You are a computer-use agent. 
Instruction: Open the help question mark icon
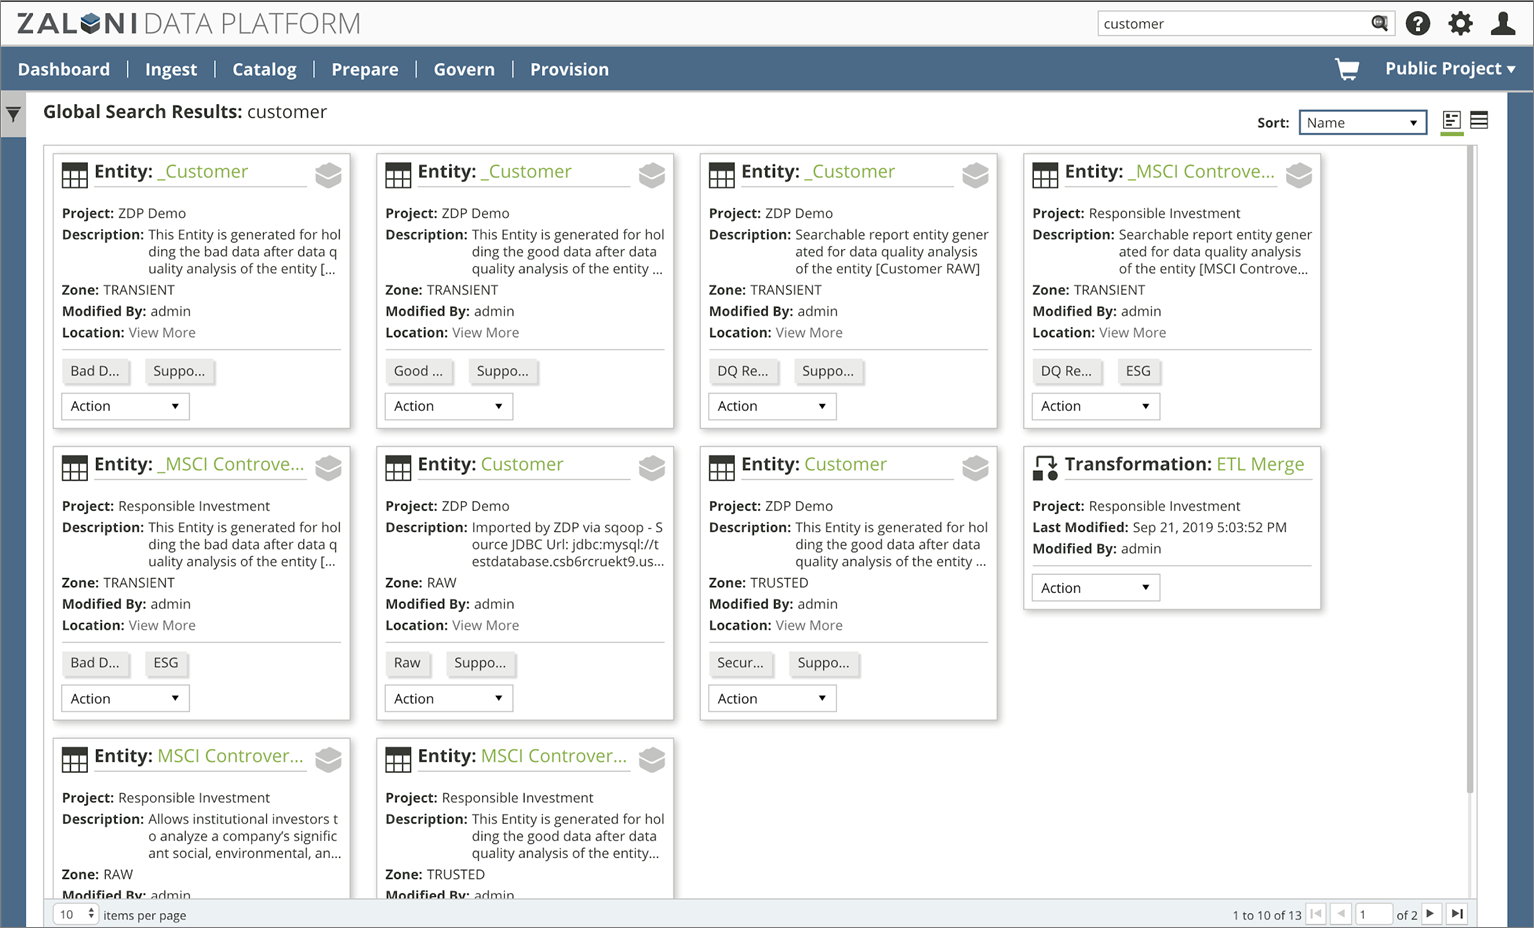click(x=1418, y=23)
